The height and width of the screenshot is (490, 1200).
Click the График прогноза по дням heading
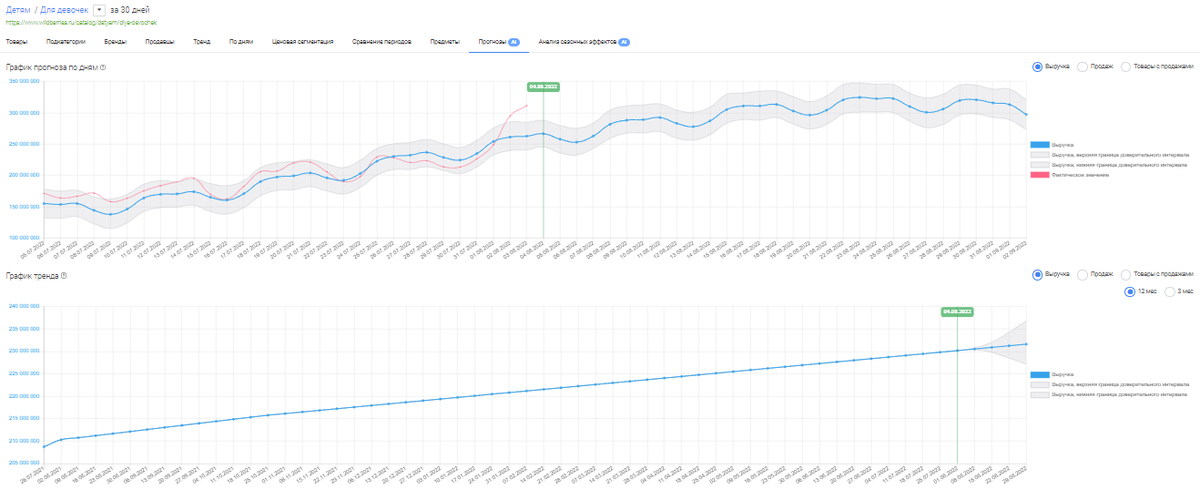click(x=51, y=67)
